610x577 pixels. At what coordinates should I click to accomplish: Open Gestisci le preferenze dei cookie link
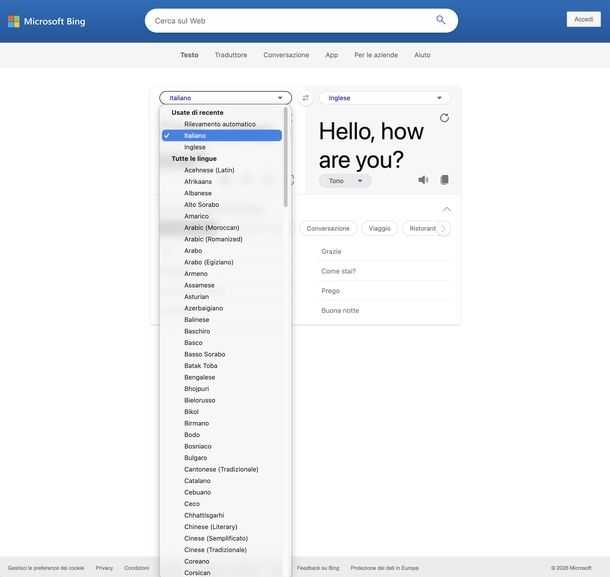pyautogui.click(x=46, y=568)
